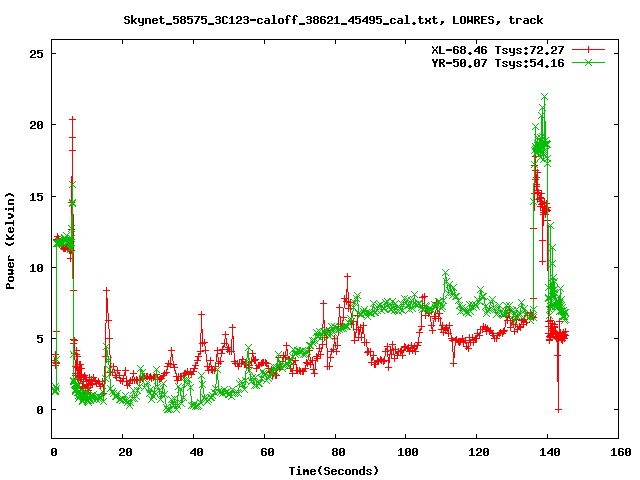Click the tallest green peak near 140 seconds
The width and height of the screenshot is (640, 480).
click(544, 97)
